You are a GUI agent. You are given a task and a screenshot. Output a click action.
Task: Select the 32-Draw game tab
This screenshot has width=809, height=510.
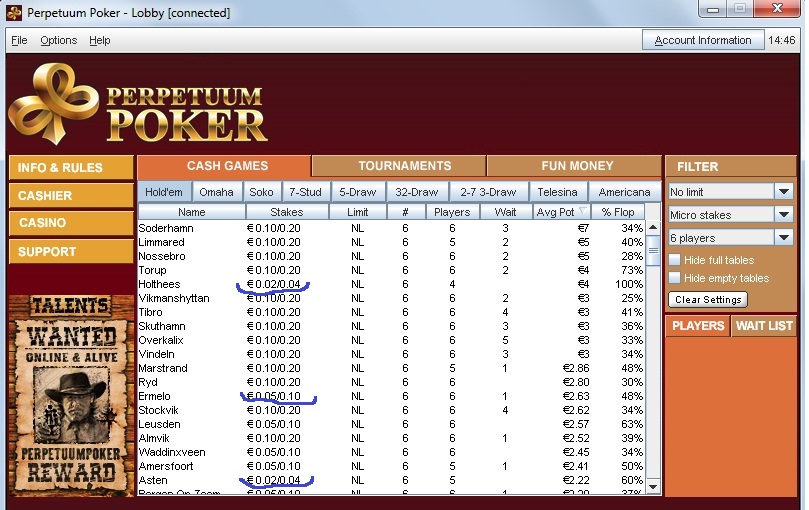(x=416, y=192)
